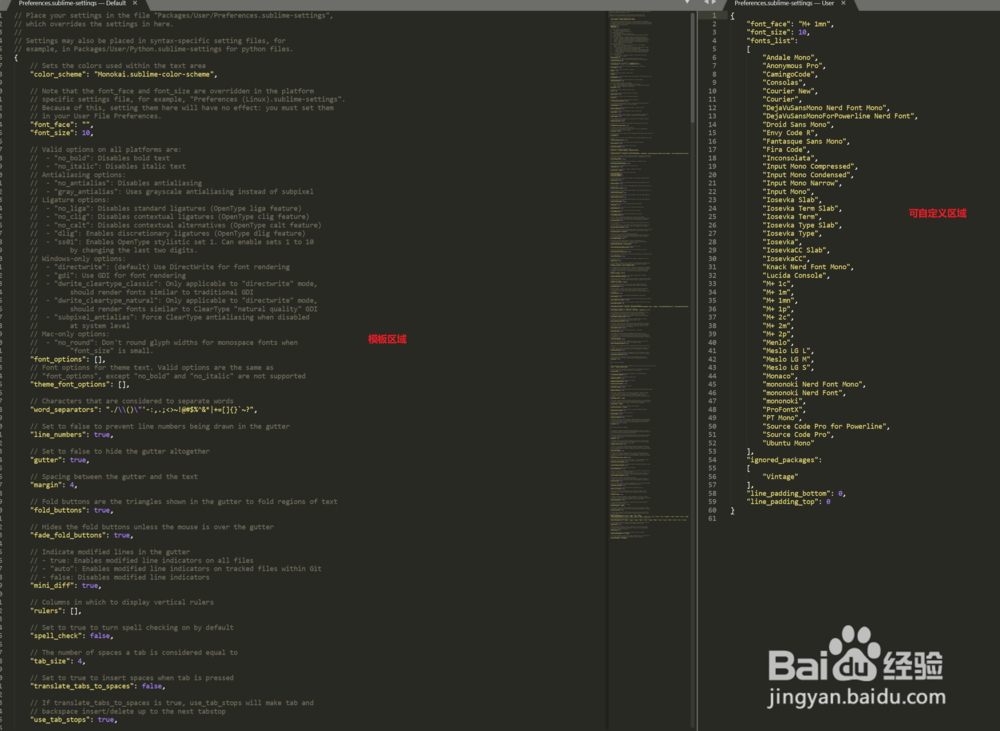The height and width of the screenshot is (731, 1000).
Task: Click the "mini_diff": true line
Action: (66, 586)
